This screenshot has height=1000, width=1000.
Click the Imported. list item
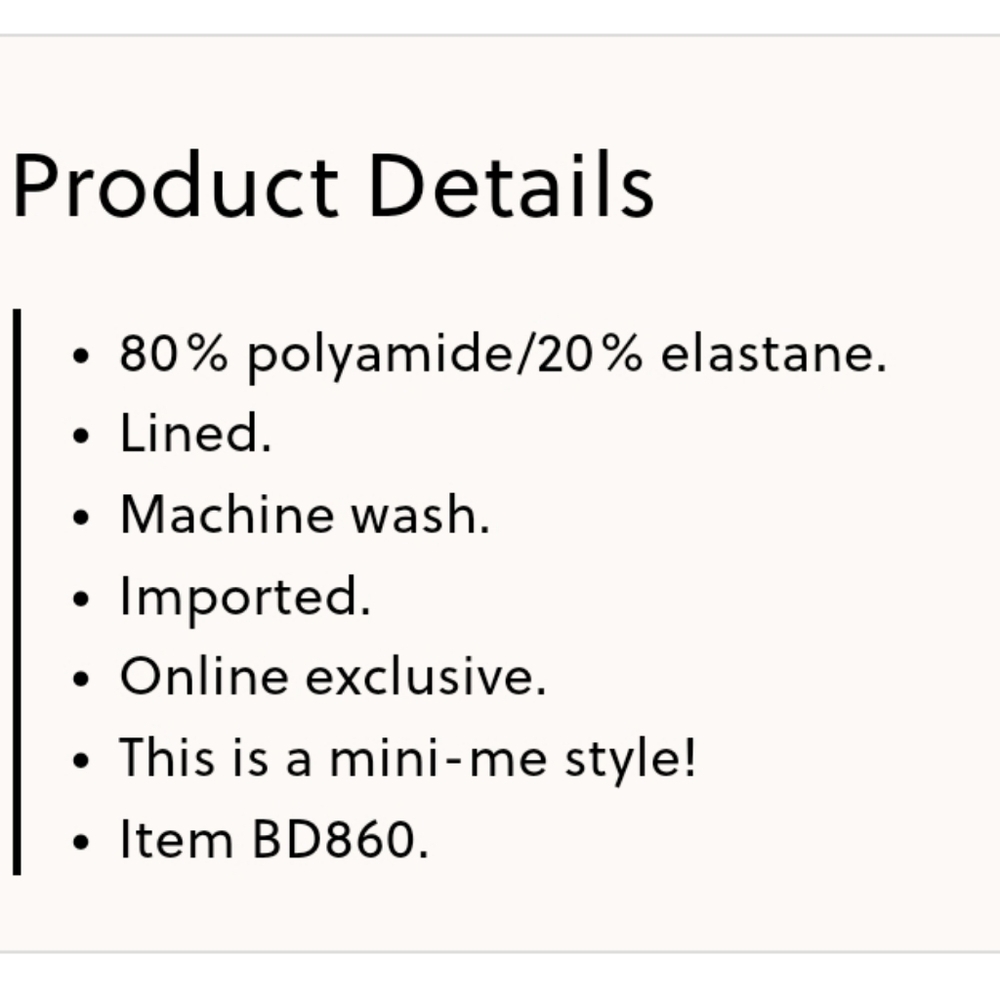245,598
